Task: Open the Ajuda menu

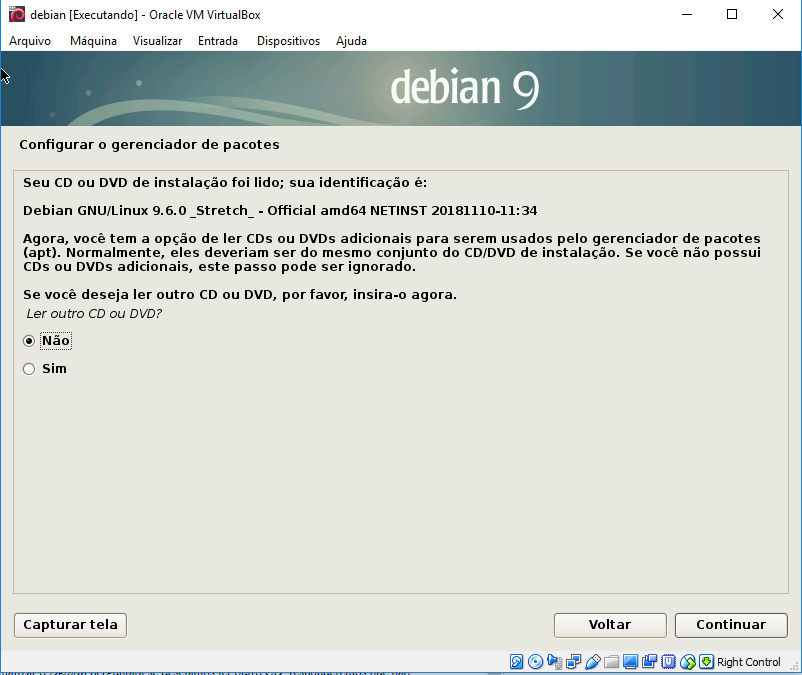Action: [x=351, y=41]
